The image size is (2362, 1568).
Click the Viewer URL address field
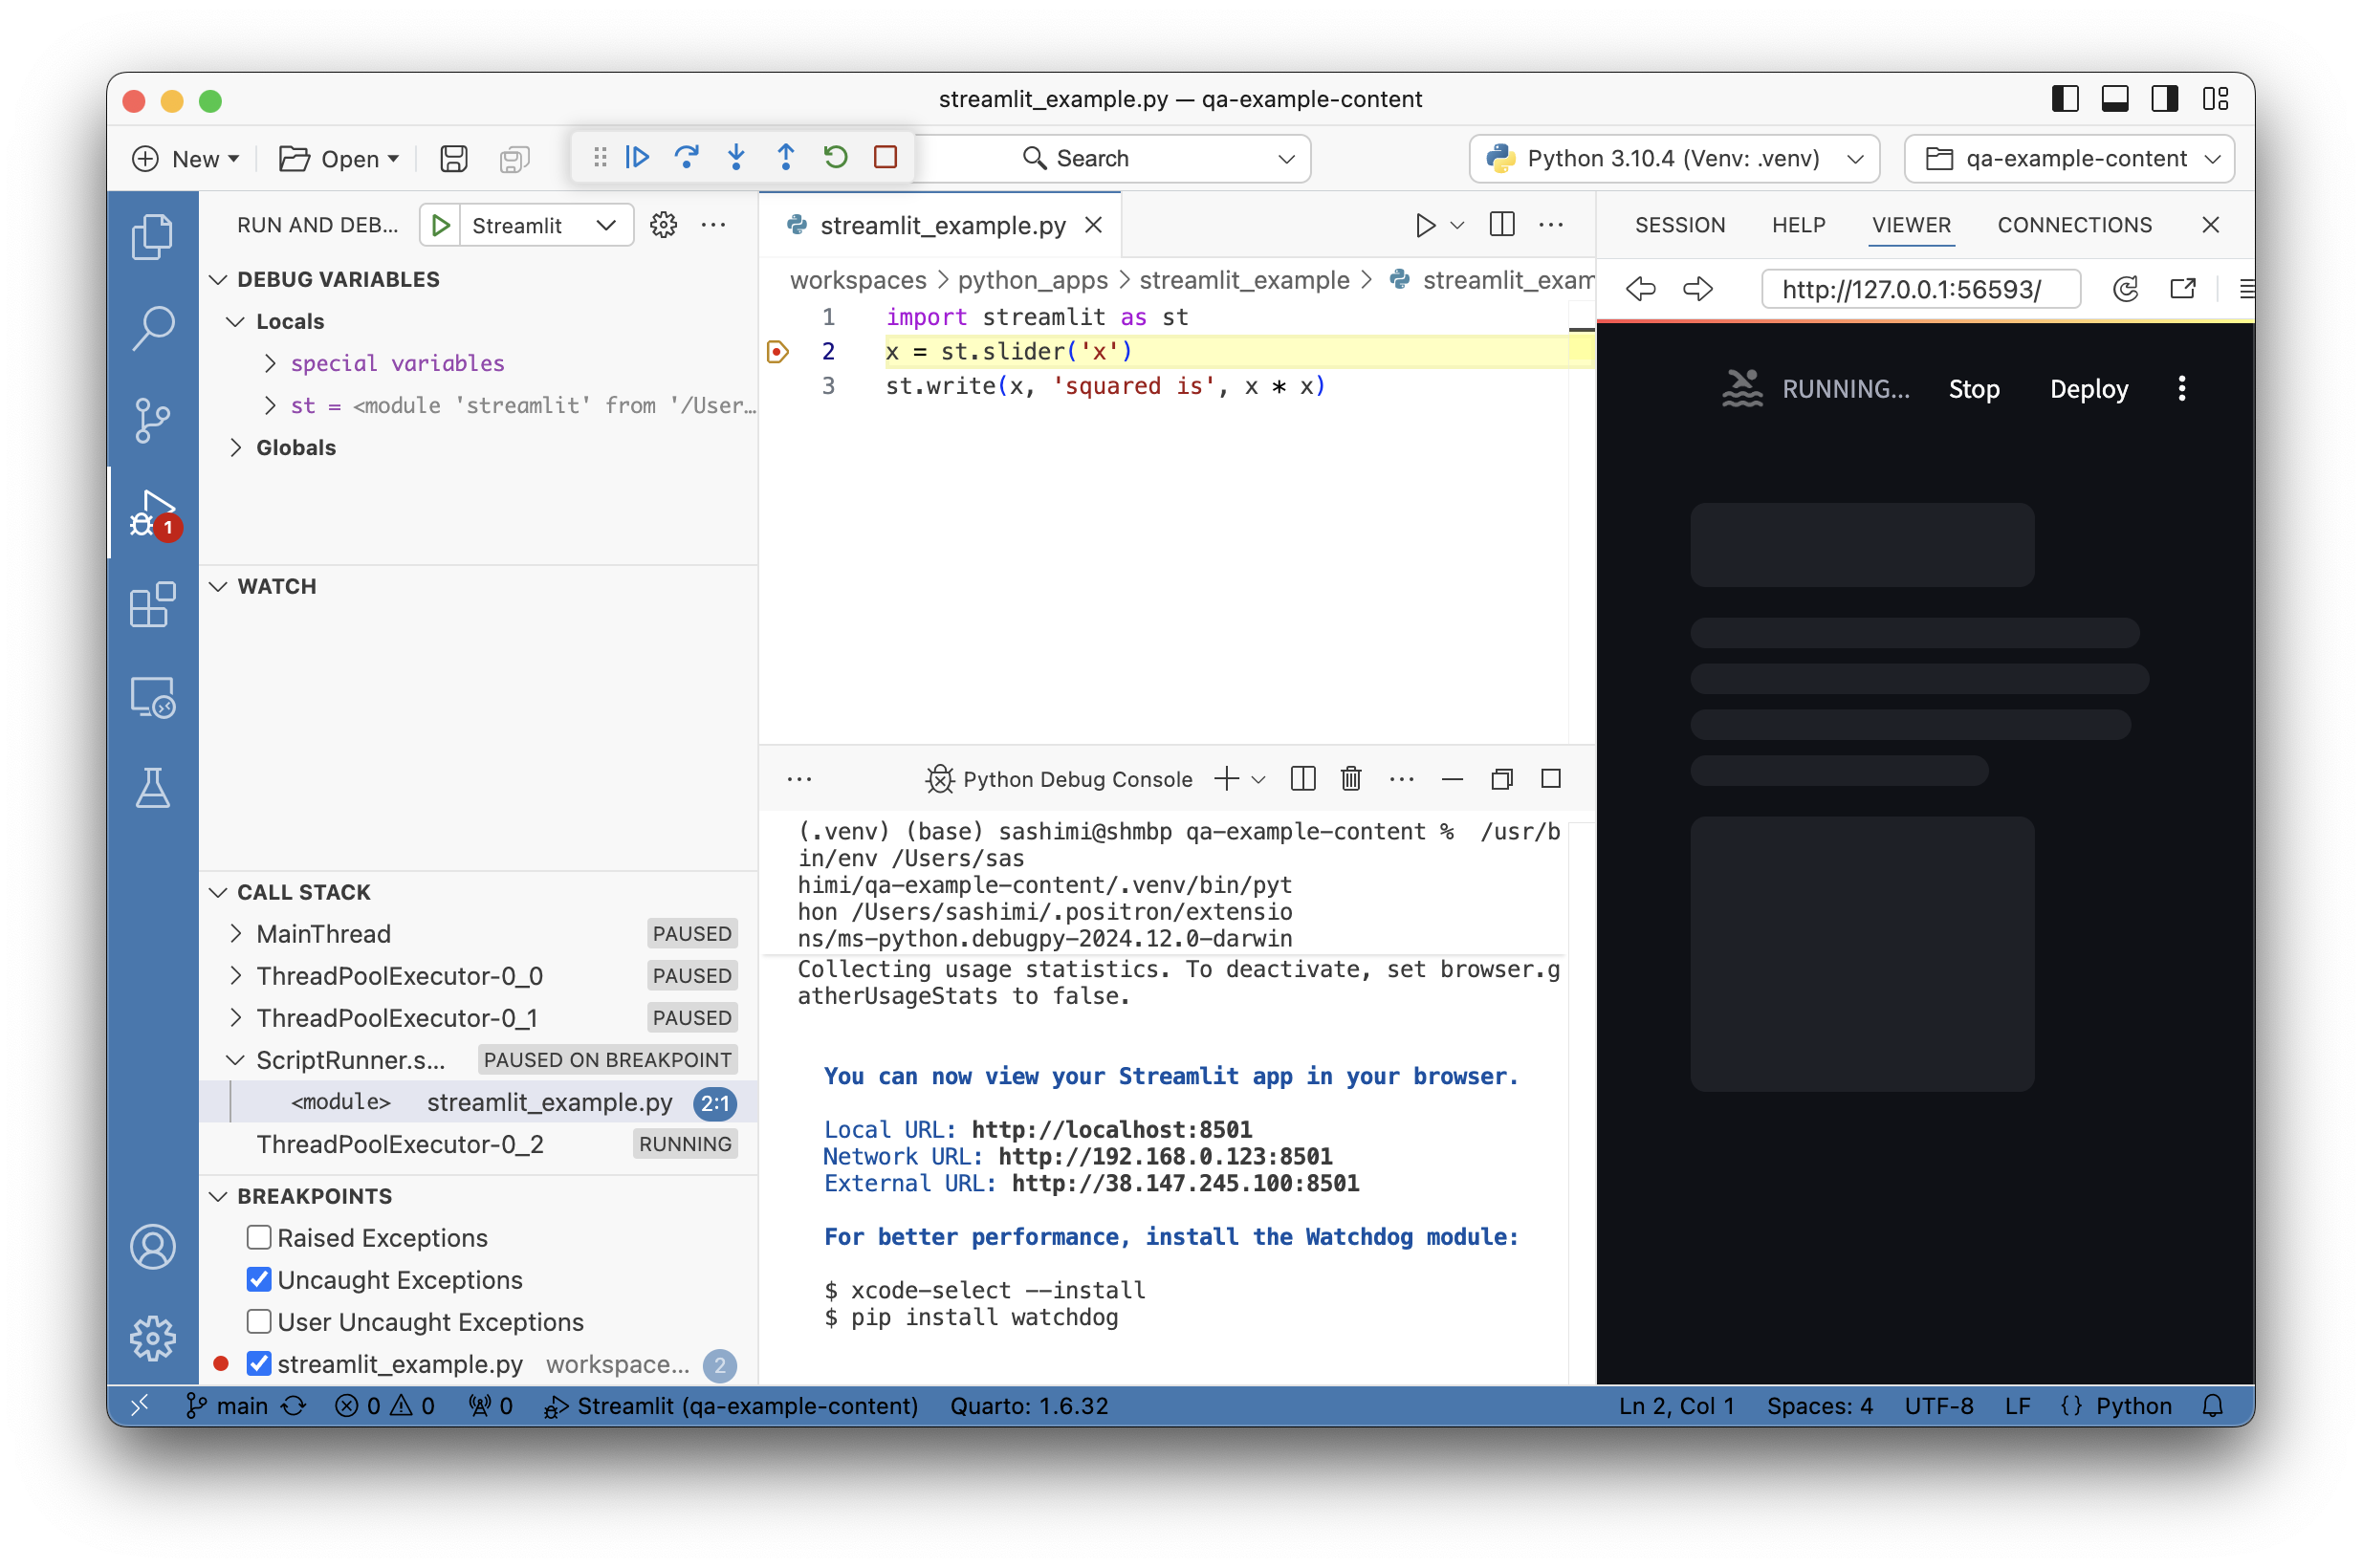(x=1919, y=289)
